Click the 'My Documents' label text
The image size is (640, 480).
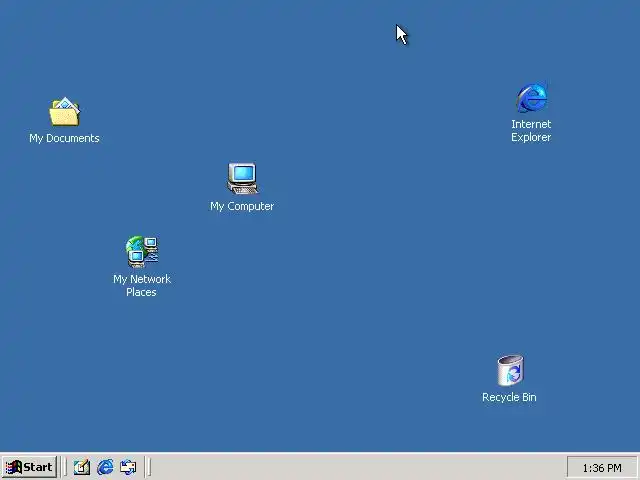pyautogui.click(x=64, y=138)
